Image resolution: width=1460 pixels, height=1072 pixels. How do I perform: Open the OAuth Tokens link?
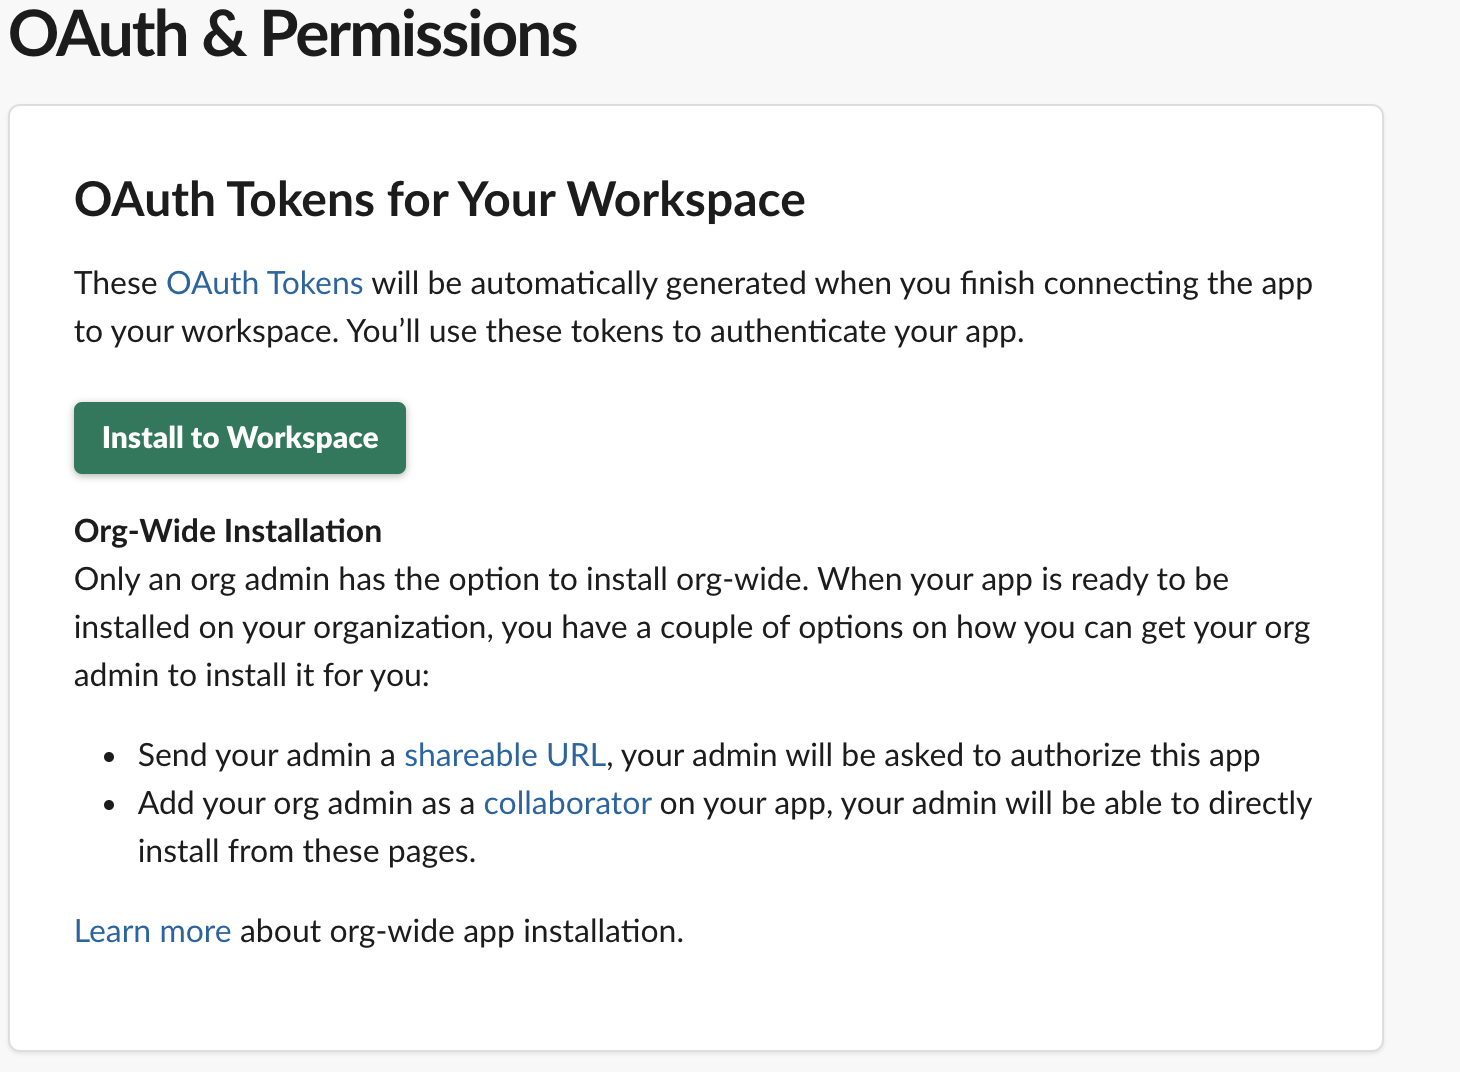[x=264, y=283]
